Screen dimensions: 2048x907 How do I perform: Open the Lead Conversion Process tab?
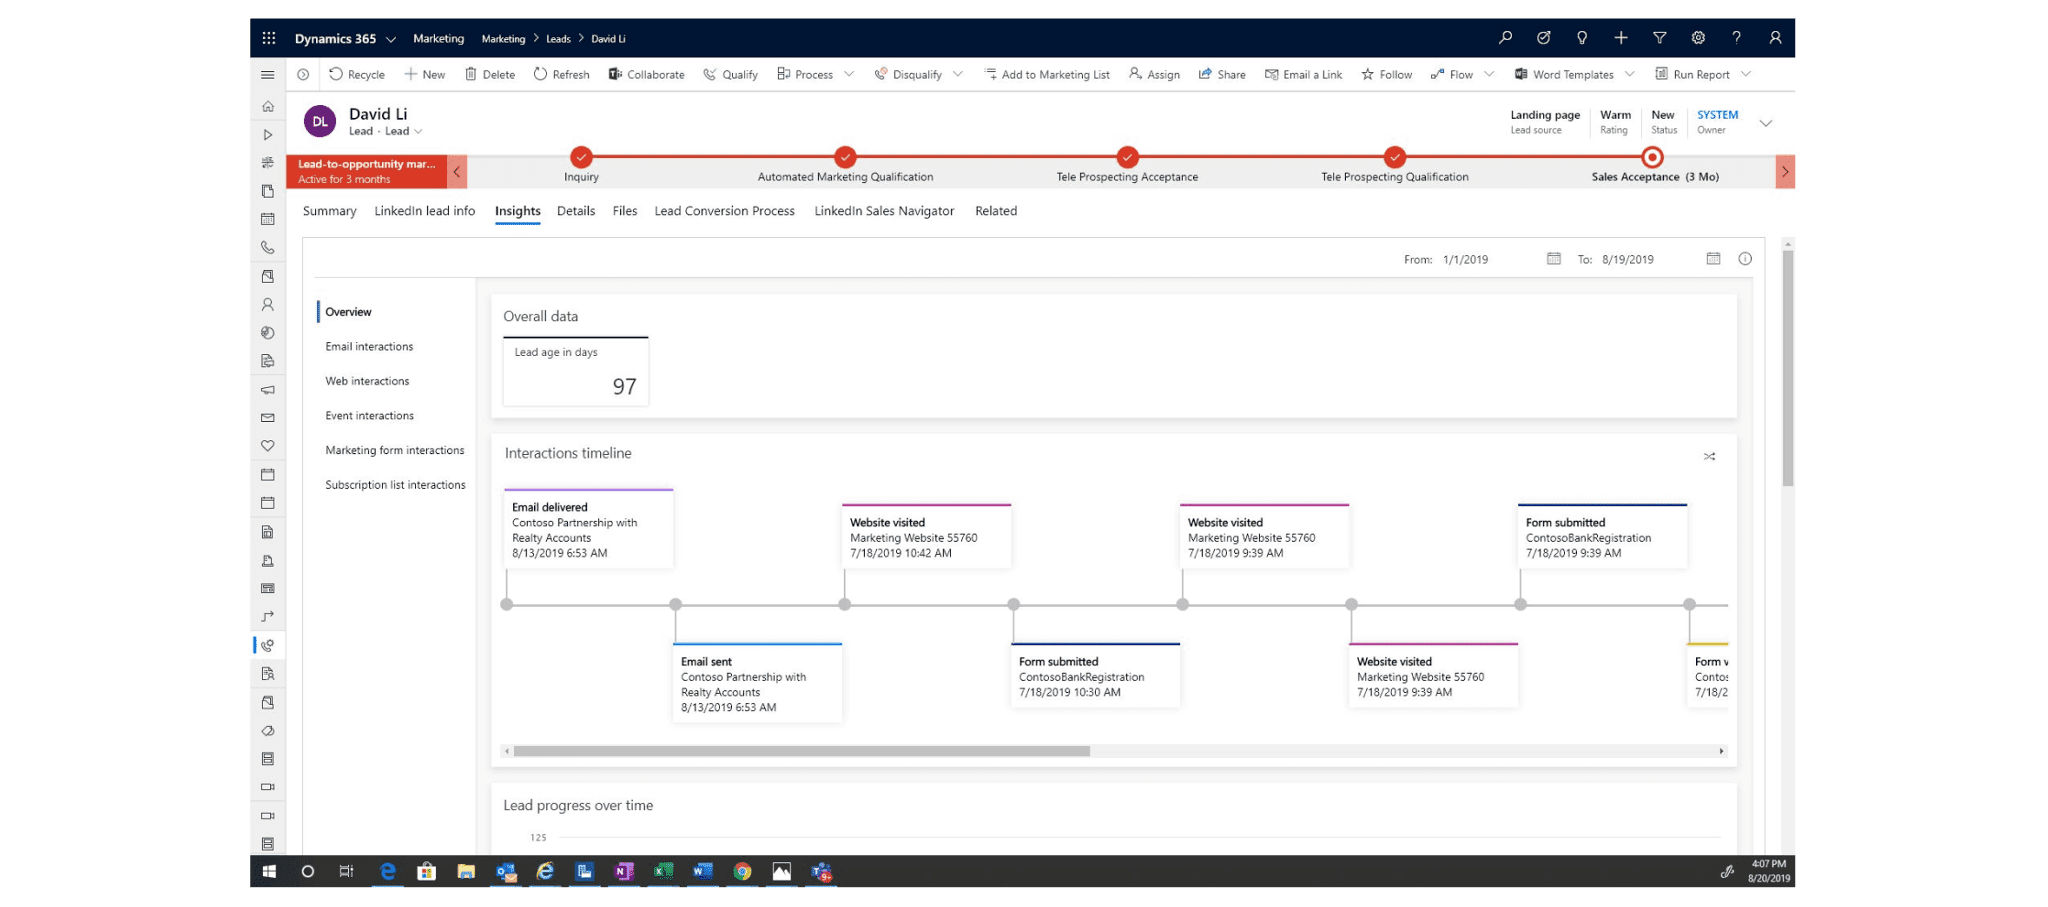click(725, 211)
